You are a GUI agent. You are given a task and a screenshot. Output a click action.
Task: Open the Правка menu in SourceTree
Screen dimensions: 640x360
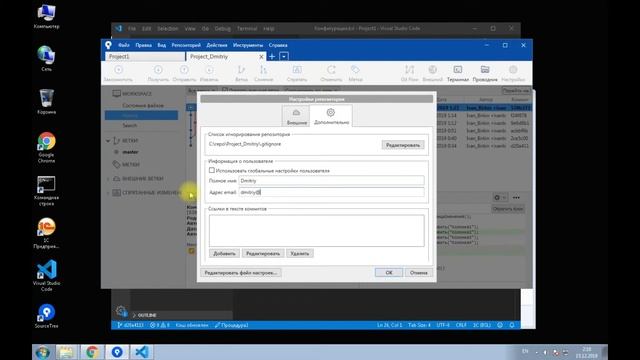pos(144,45)
